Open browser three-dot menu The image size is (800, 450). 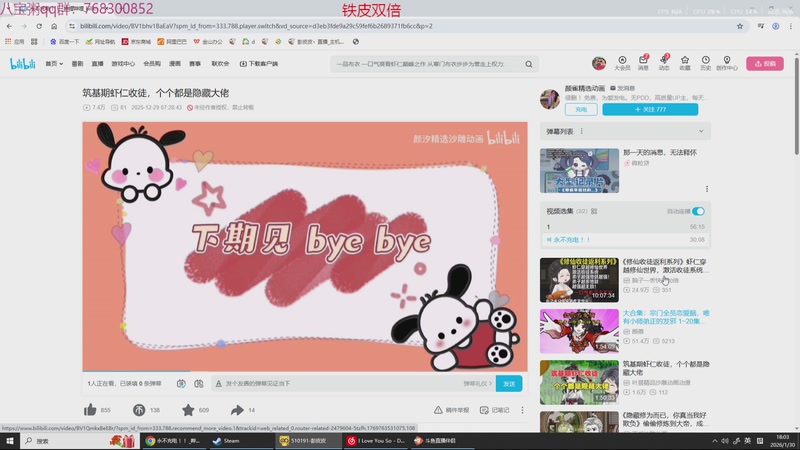tap(791, 26)
